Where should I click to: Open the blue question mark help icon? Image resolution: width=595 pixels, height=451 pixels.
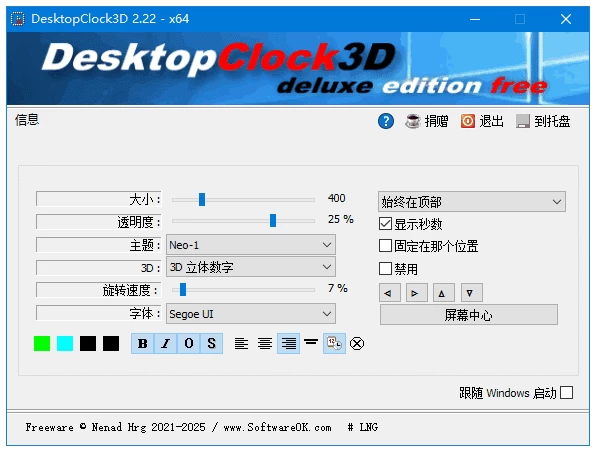point(386,121)
